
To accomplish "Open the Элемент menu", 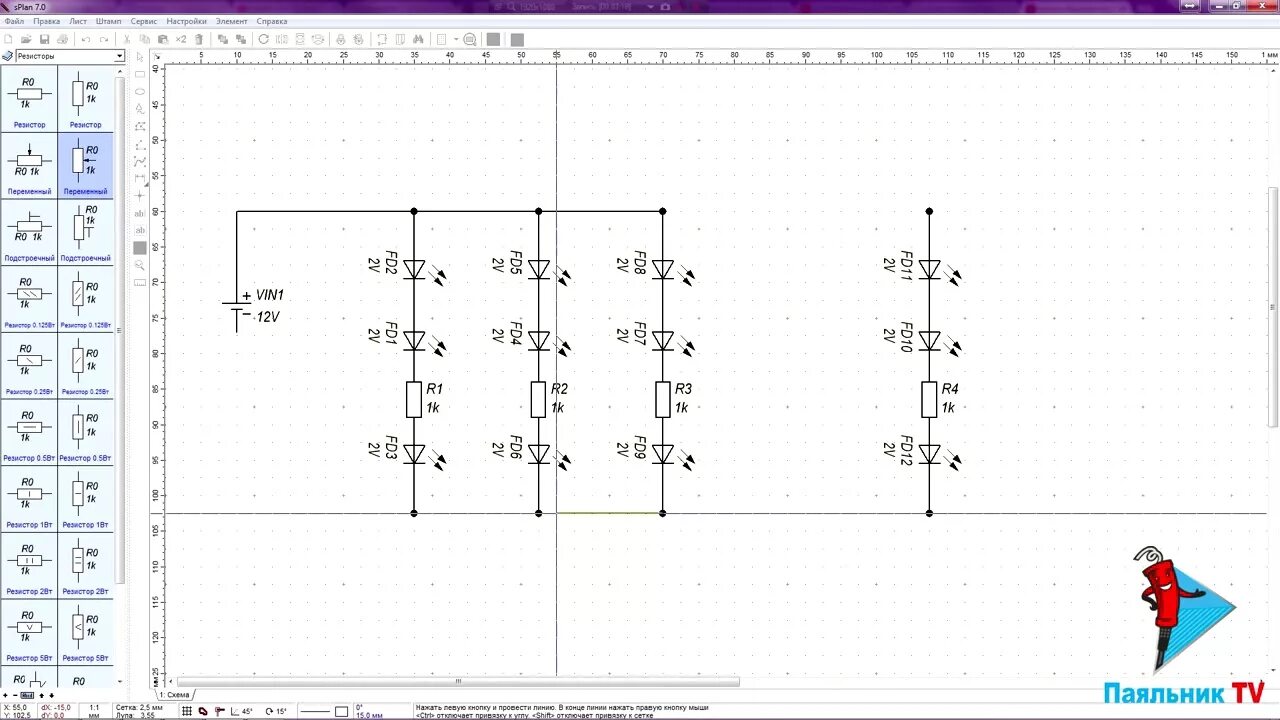I will pos(231,21).
